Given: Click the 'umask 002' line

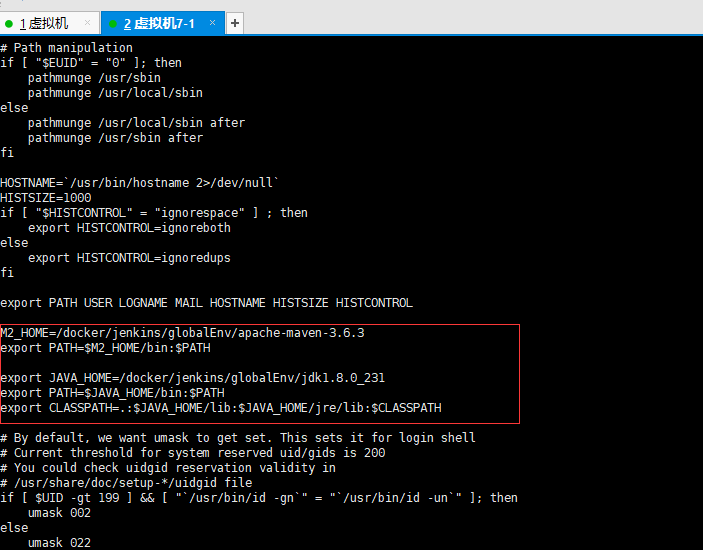Looking at the screenshot, I should (x=59, y=512).
